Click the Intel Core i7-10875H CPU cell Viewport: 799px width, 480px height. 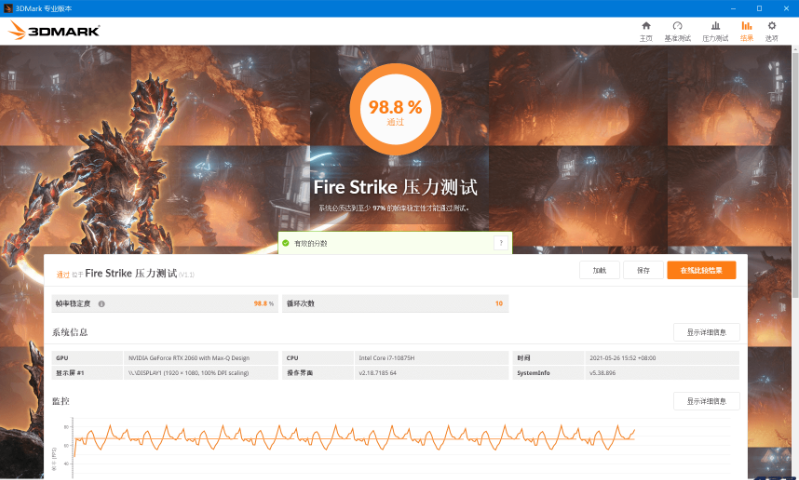click(x=431, y=358)
